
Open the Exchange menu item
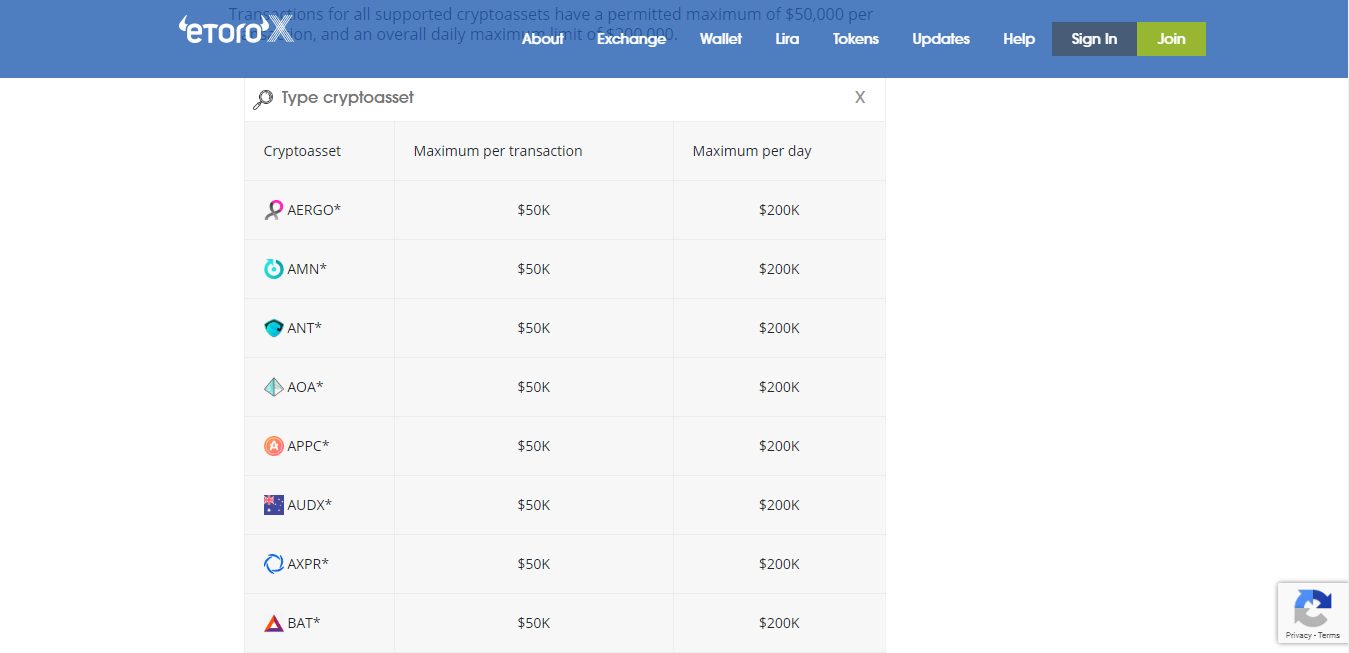[x=631, y=39]
